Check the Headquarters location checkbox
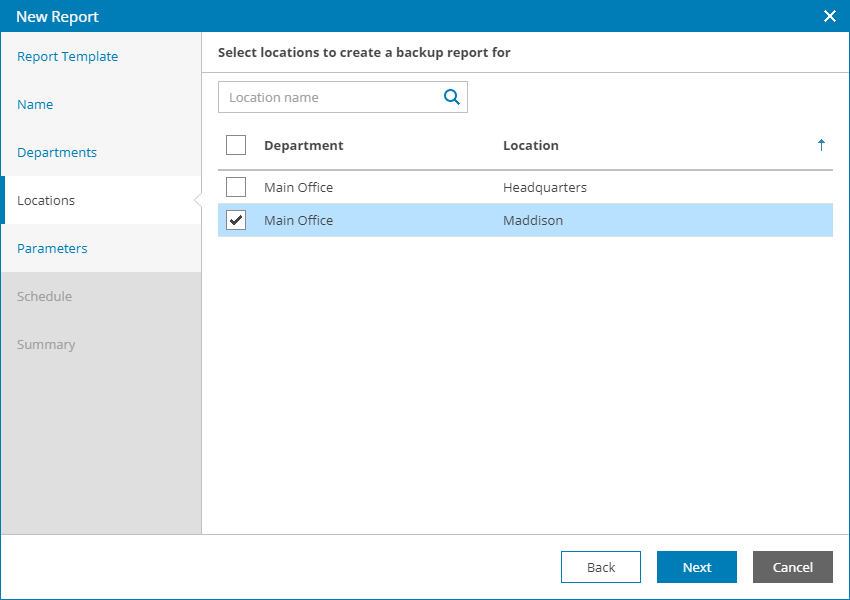Screen dimensions: 850x600 (236, 187)
